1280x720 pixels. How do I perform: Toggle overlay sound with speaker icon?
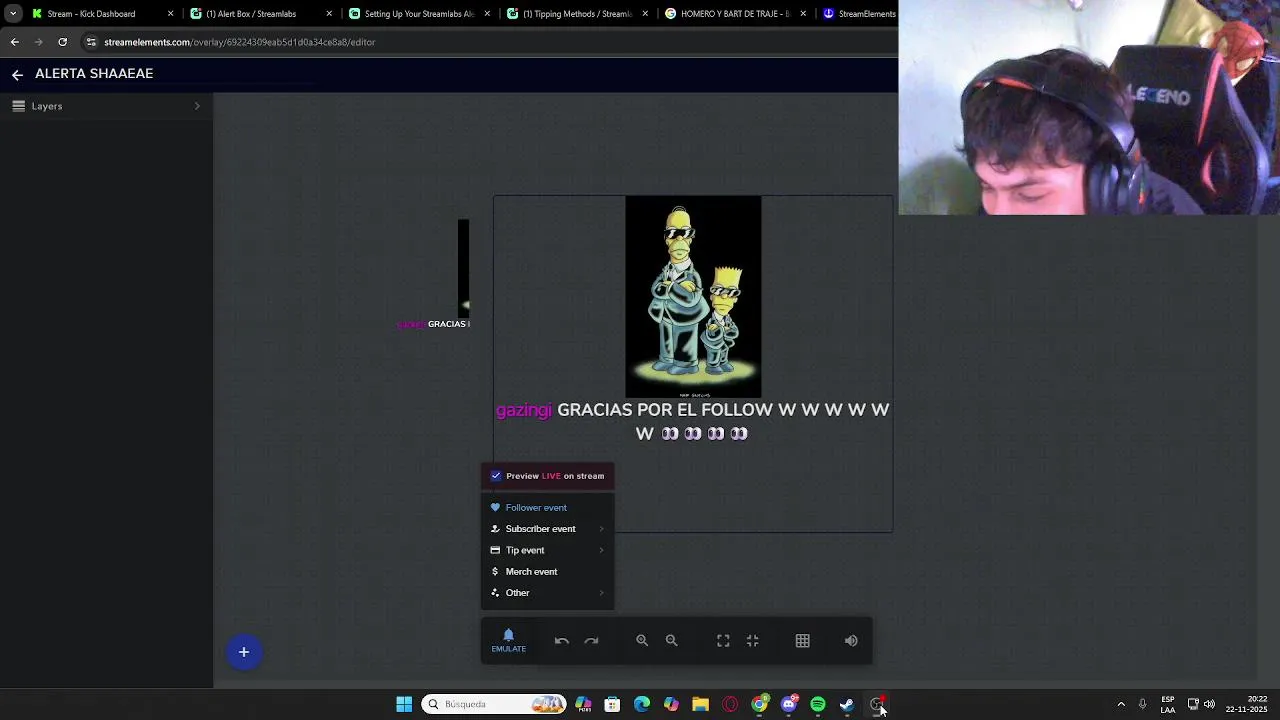pyautogui.click(x=851, y=641)
